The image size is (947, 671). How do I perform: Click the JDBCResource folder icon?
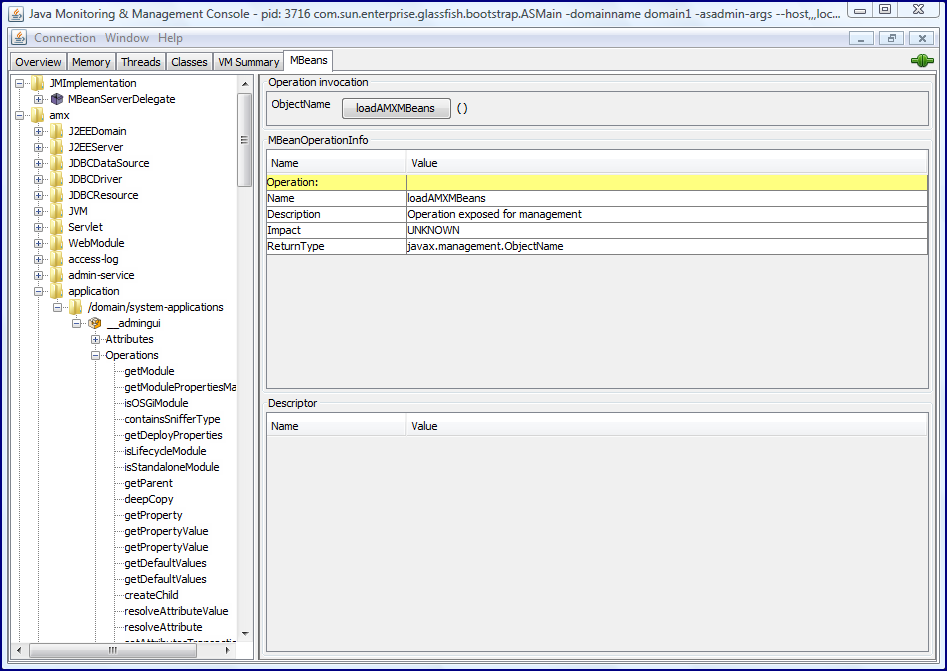coord(57,195)
